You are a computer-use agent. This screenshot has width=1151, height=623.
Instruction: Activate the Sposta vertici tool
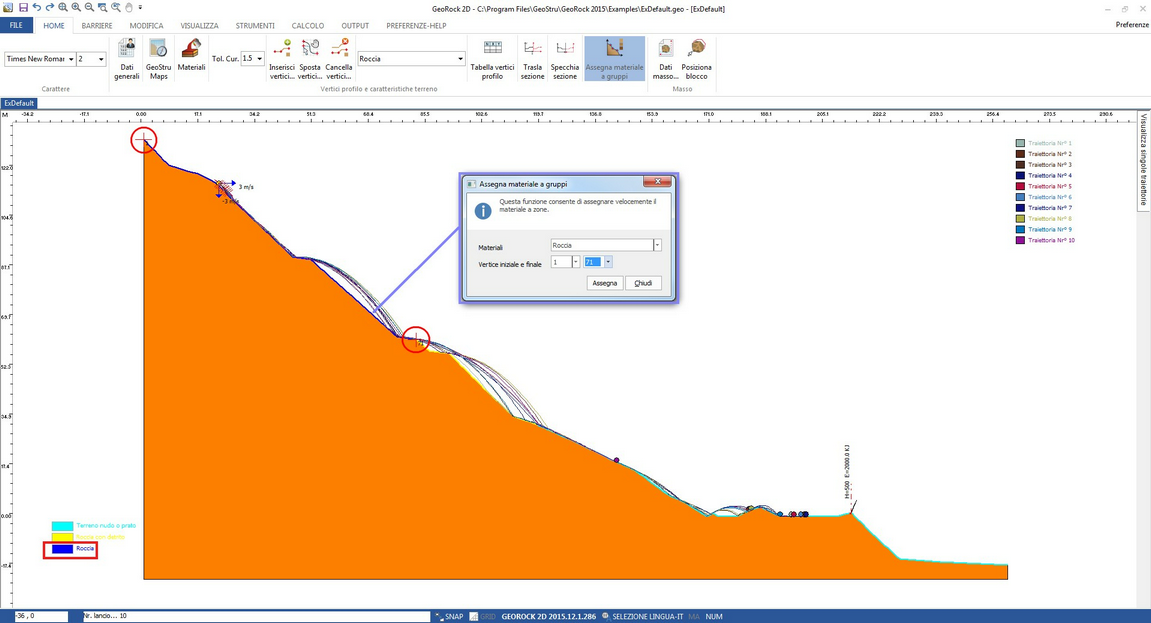point(310,59)
